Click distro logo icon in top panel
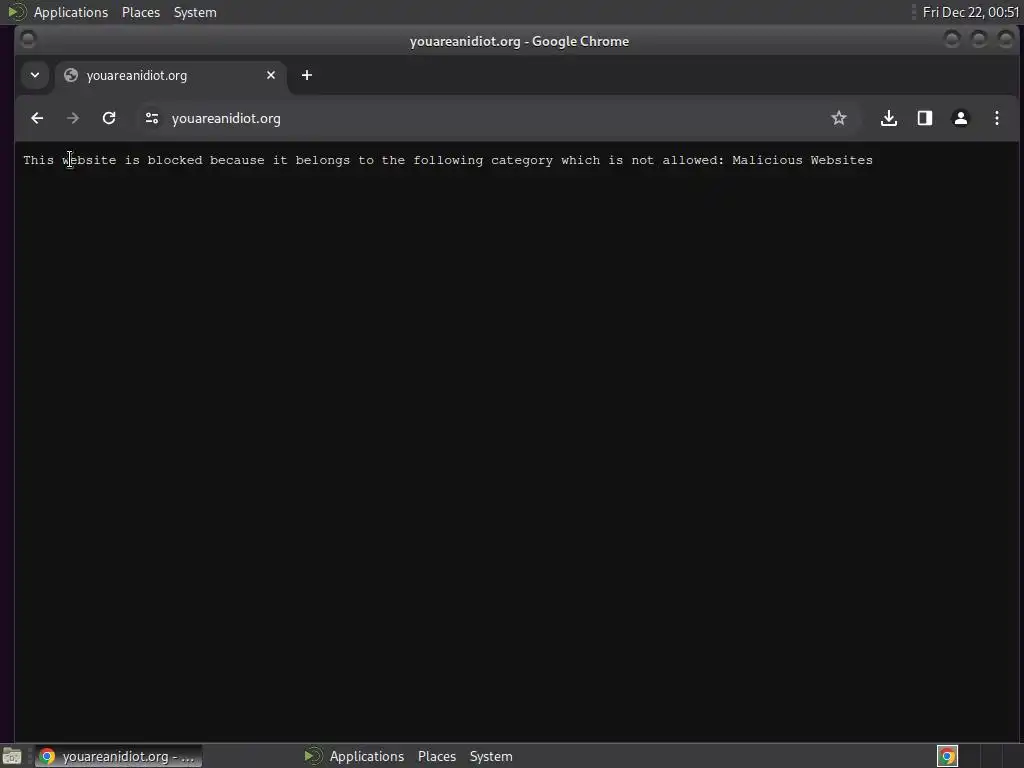The image size is (1024, 768). [x=16, y=12]
